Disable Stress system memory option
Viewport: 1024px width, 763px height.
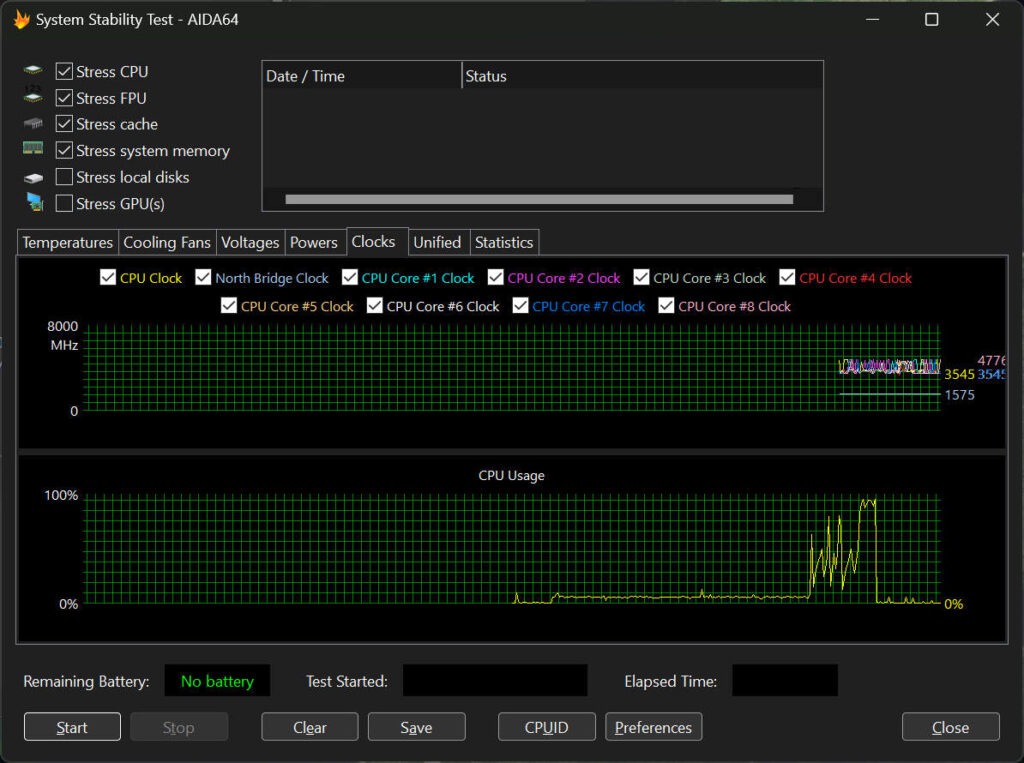click(x=64, y=151)
